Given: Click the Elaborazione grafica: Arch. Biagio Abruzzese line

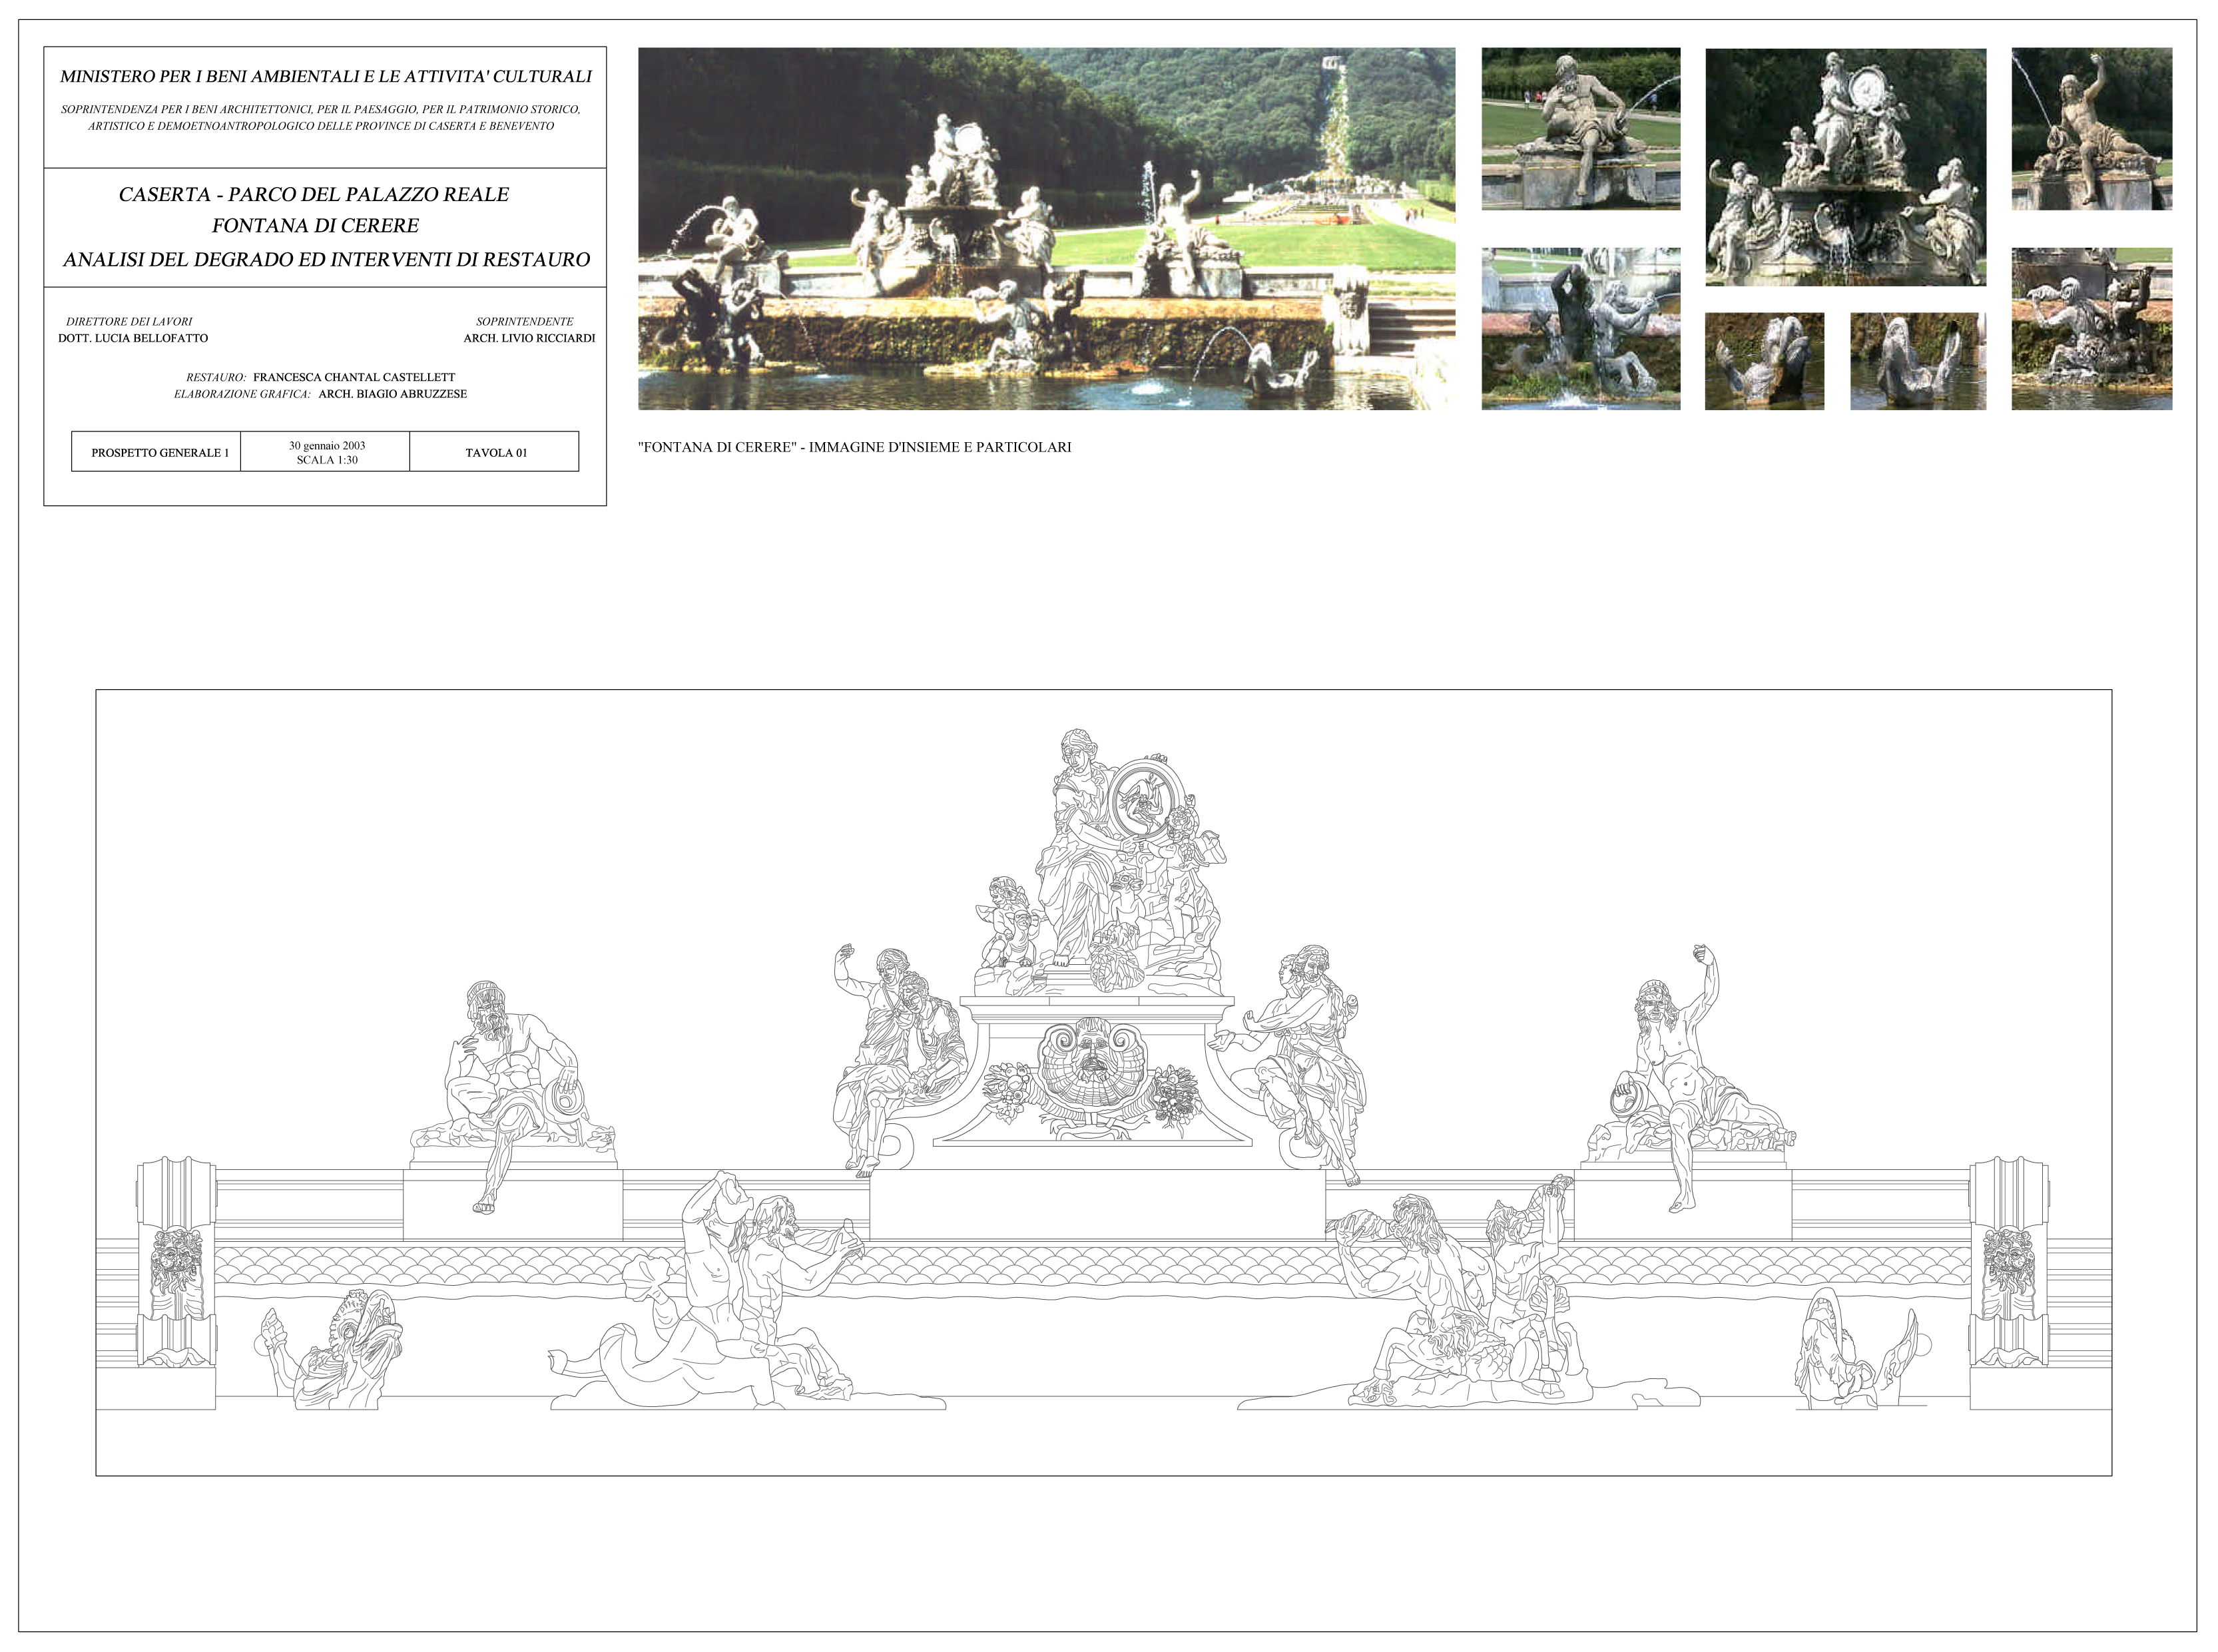Looking at the screenshot, I should tap(320, 394).
